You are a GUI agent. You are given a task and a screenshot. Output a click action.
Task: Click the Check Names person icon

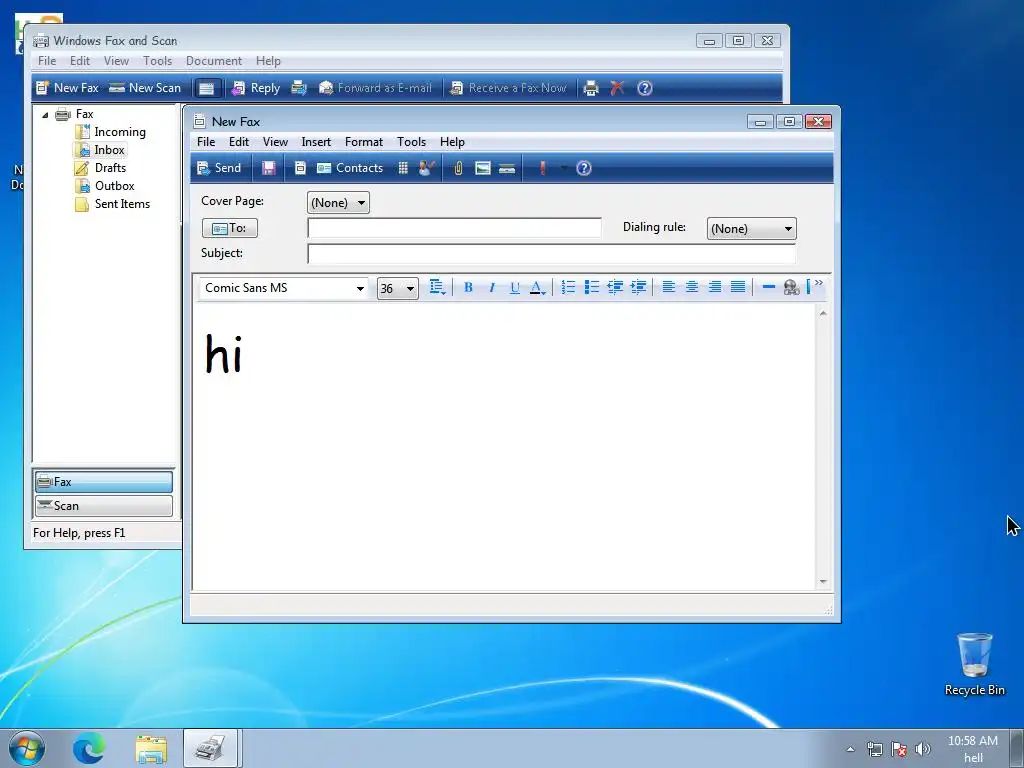(426, 168)
